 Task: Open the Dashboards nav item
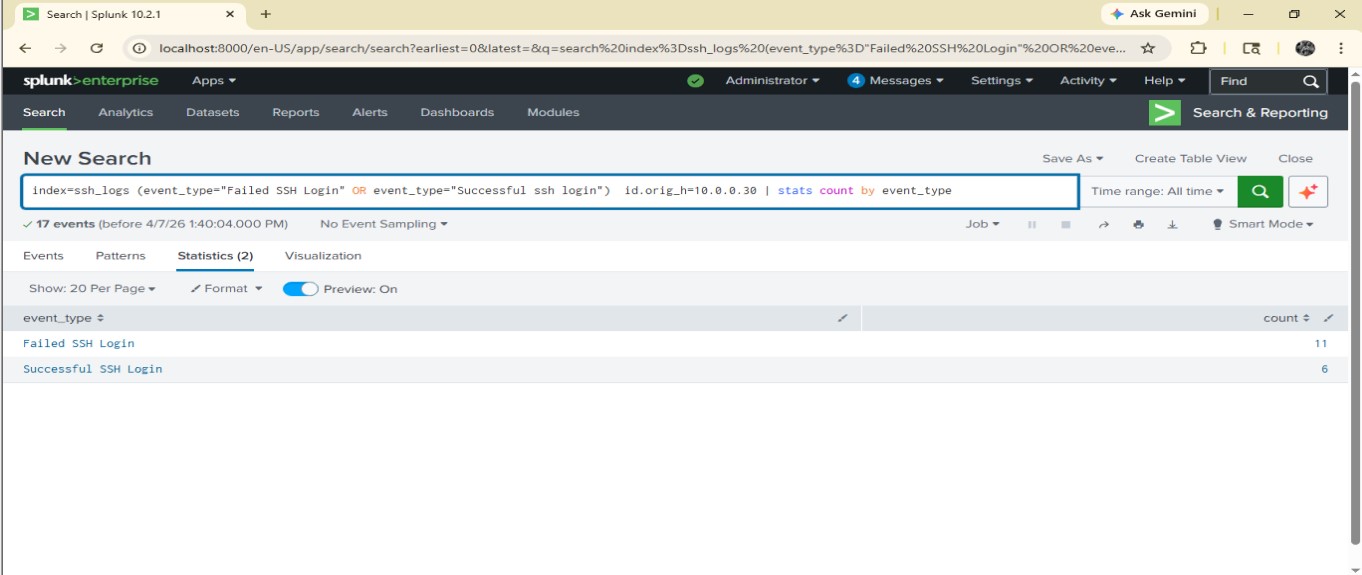tap(457, 113)
